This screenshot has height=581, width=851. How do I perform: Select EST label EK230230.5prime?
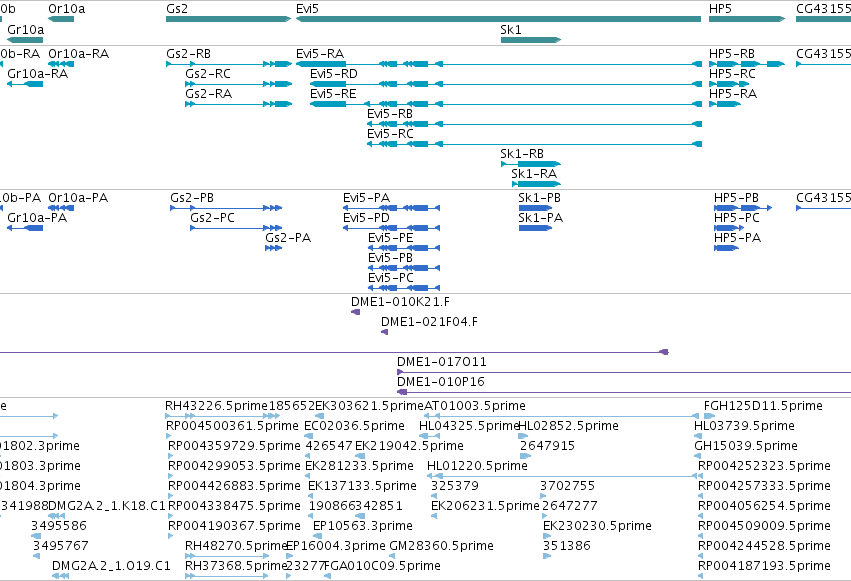597,526
